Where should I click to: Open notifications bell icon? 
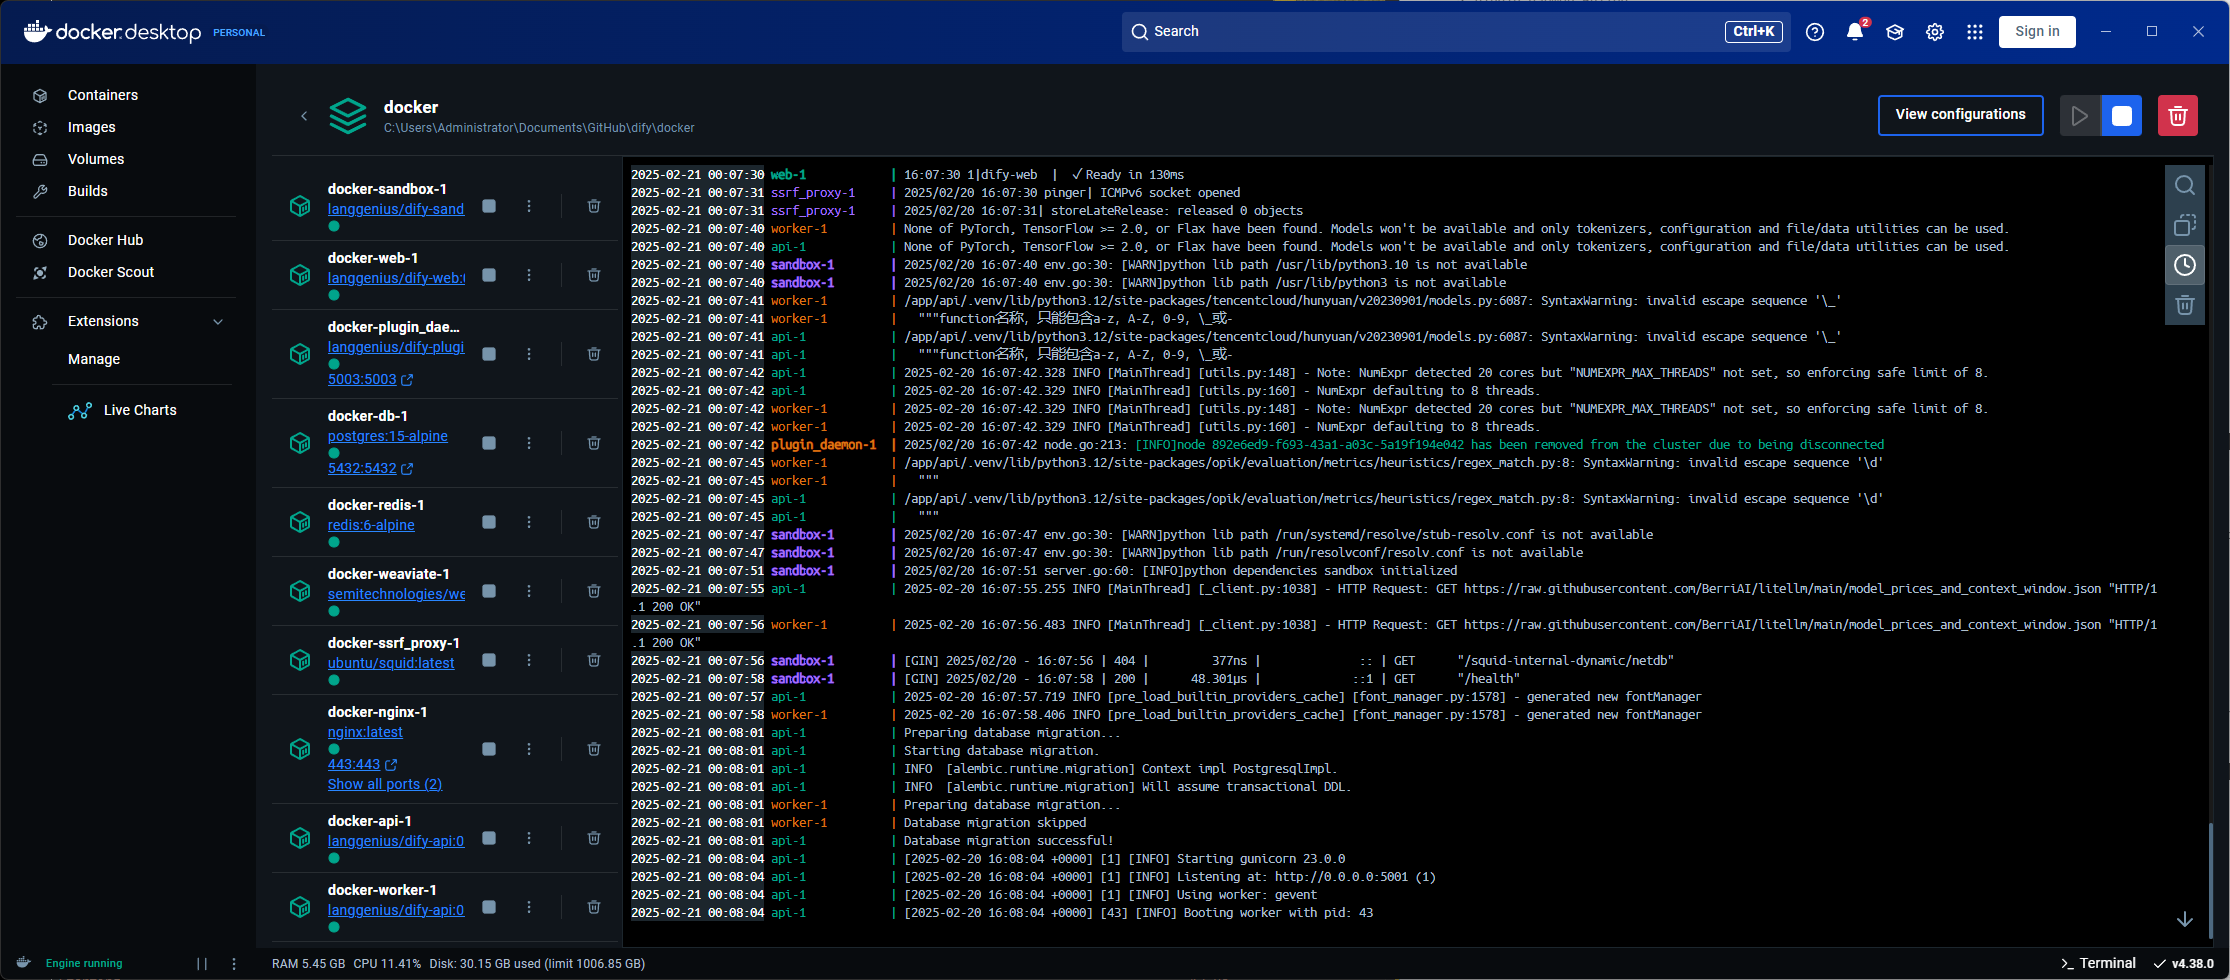click(x=1855, y=32)
